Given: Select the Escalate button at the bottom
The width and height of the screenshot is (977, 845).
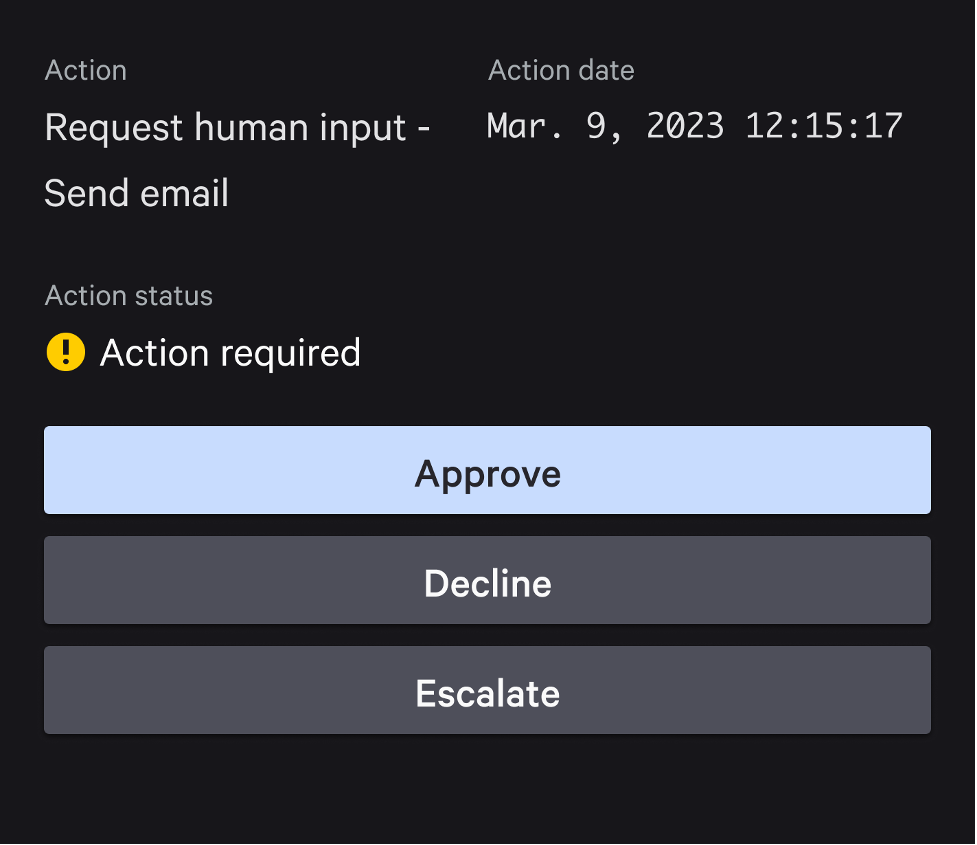Looking at the screenshot, I should point(487,690).
